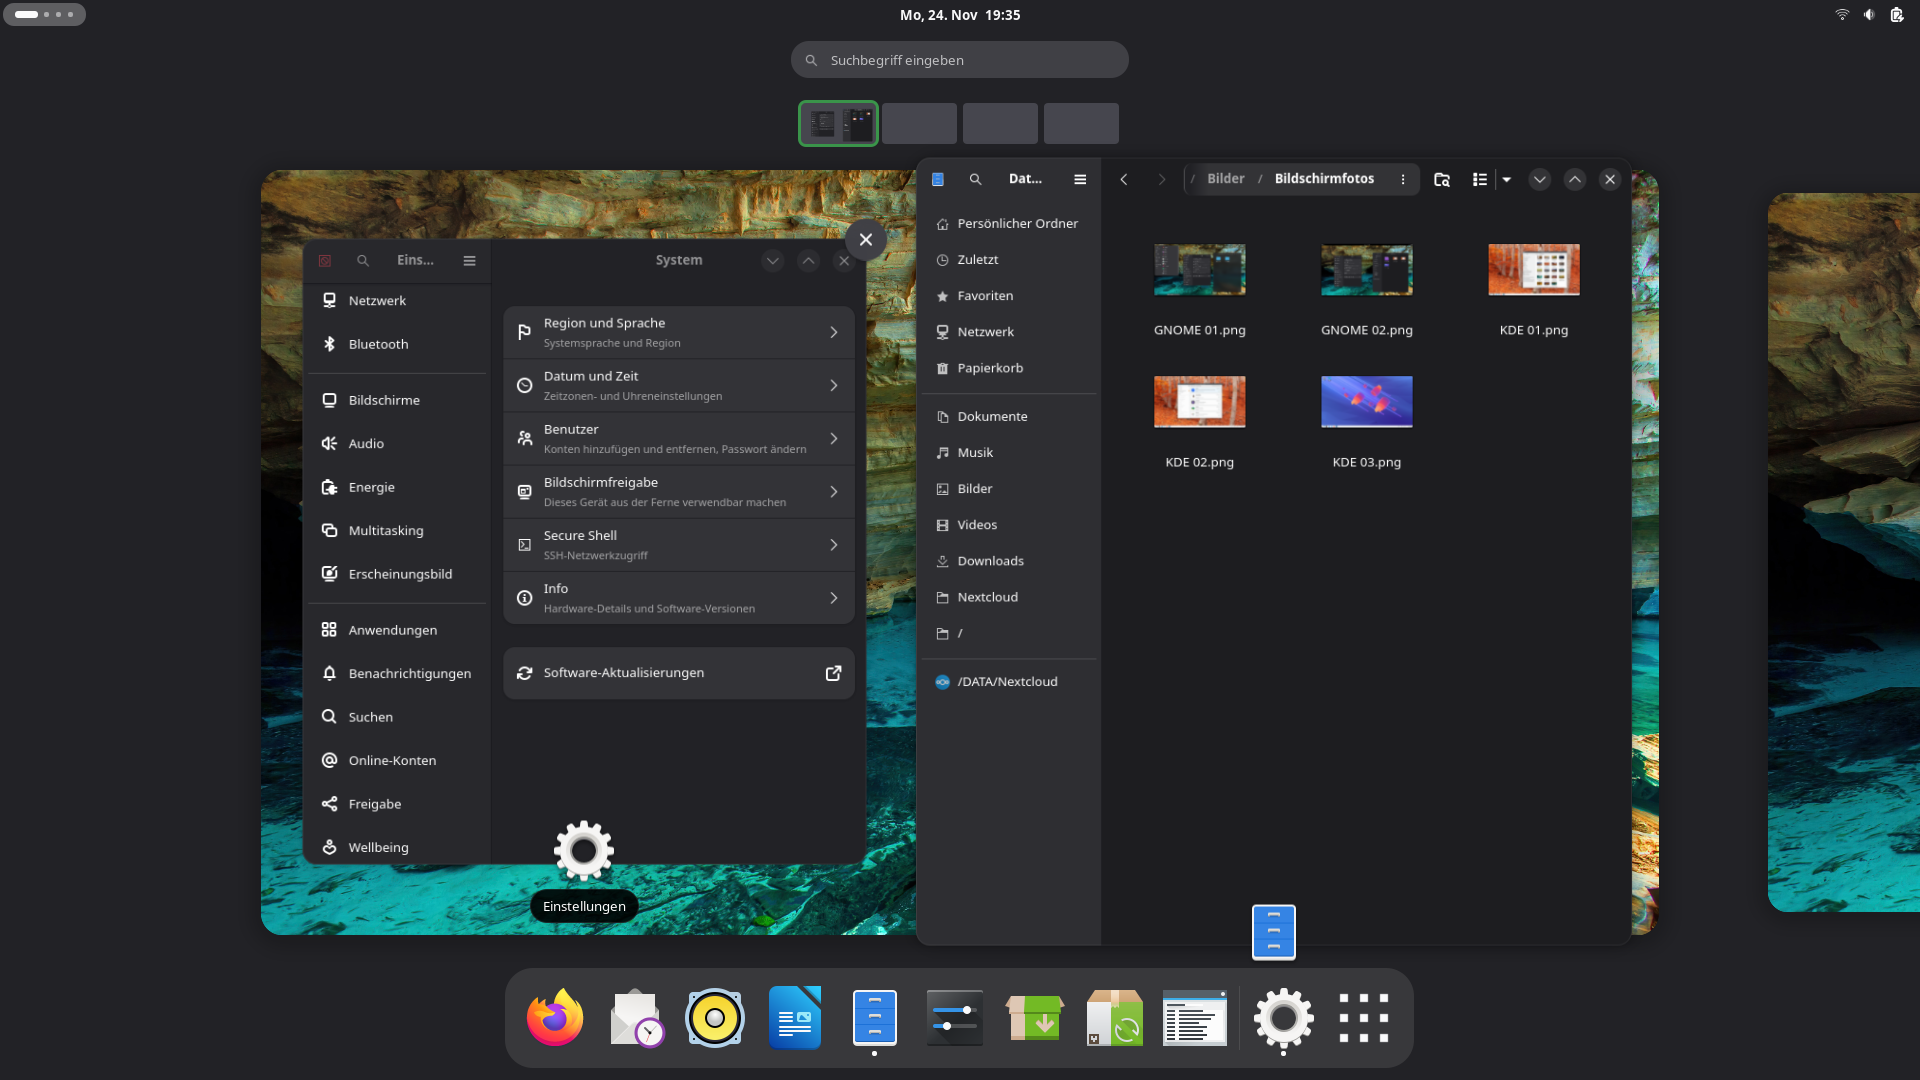
Task: Click the mail calendar Evolution dock icon
Action: click(635, 1018)
